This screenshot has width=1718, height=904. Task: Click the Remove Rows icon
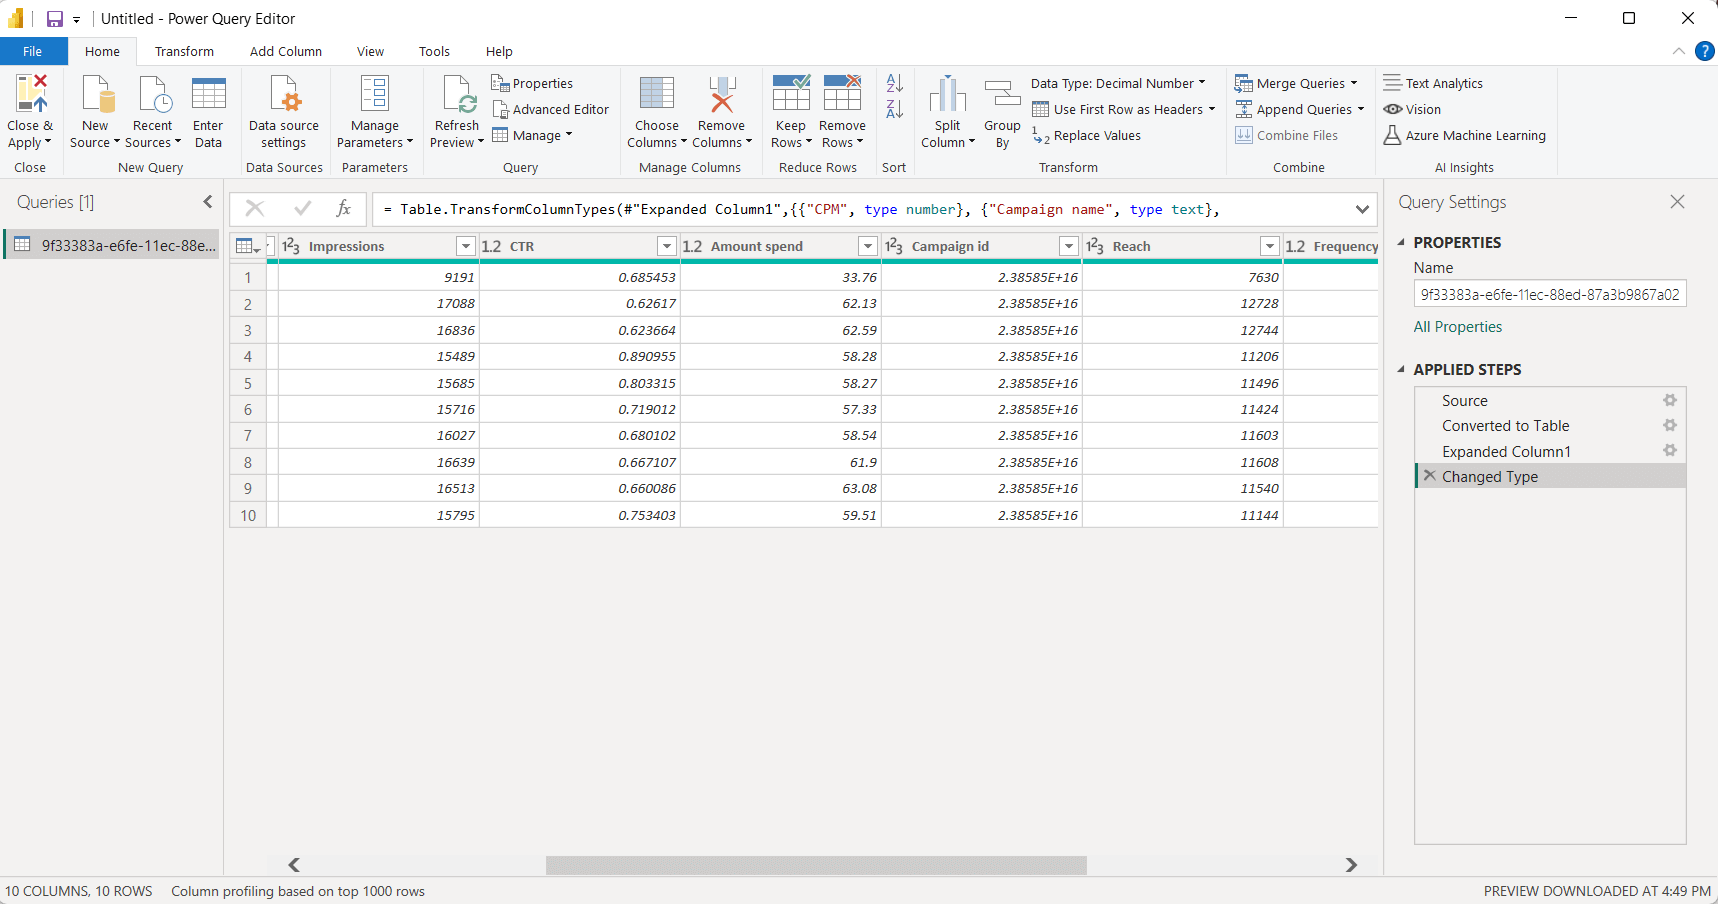pyautogui.click(x=842, y=93)
